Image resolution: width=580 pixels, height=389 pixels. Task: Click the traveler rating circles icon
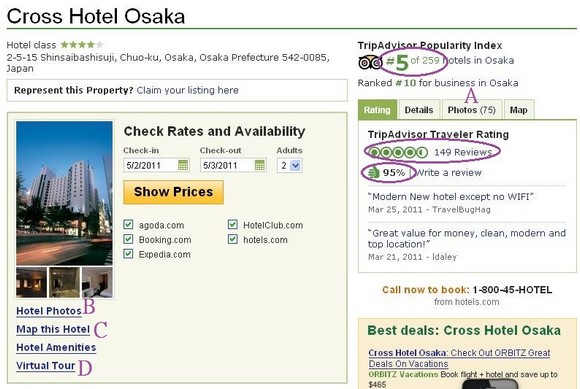(x=398, y=152)
